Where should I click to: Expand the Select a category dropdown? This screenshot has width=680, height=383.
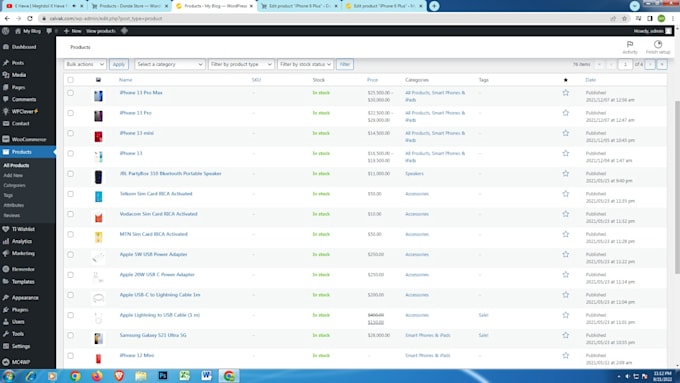pos(169,64)
